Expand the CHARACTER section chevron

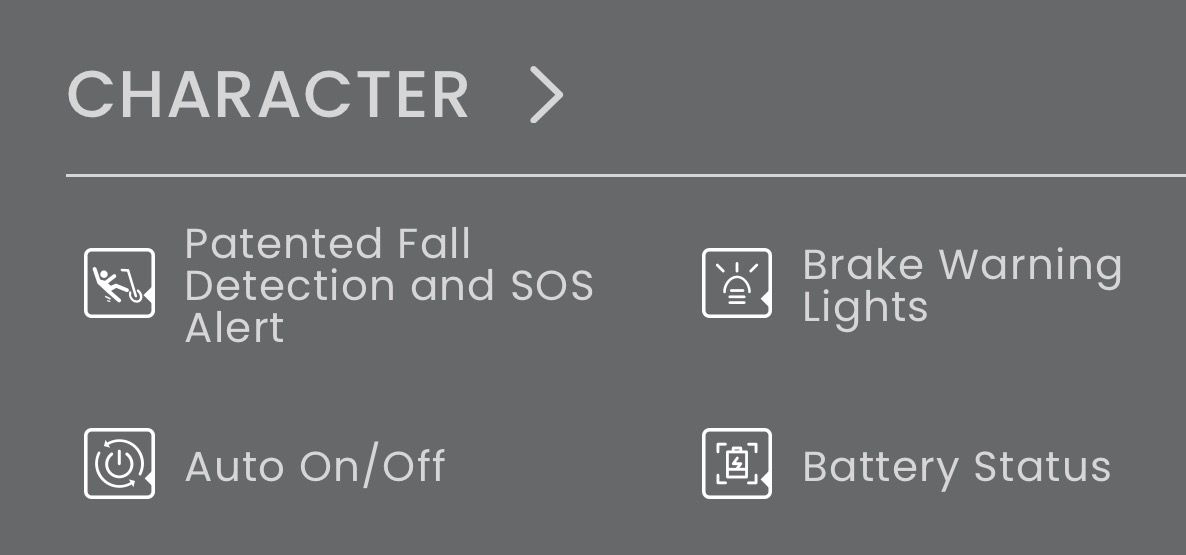pyautogui.click(x=545, y=96)
